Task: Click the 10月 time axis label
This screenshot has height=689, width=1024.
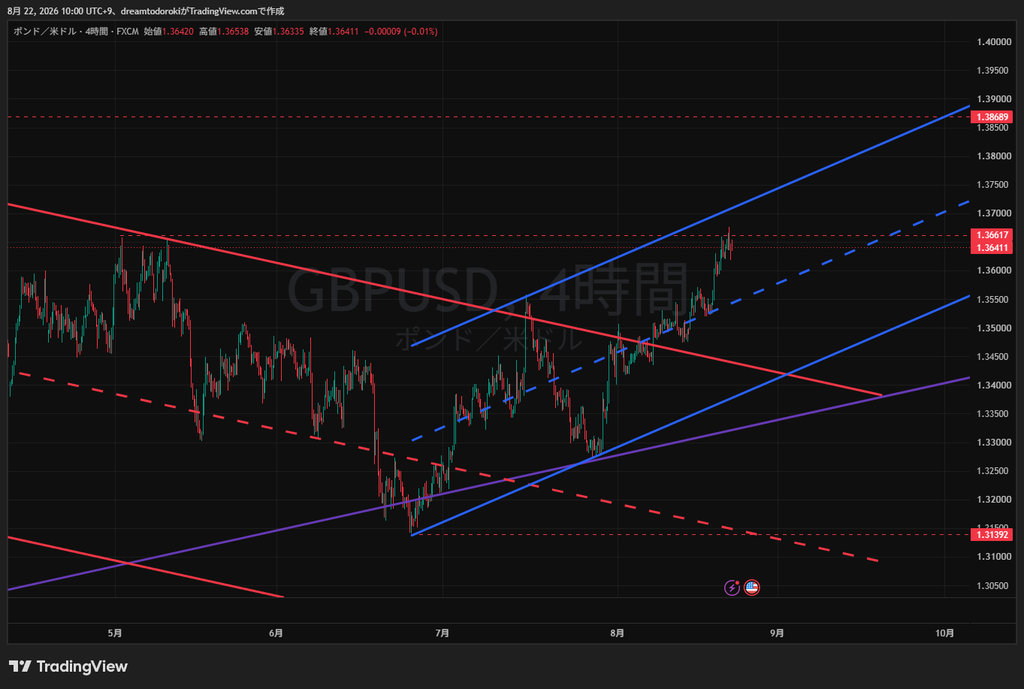Action: pos(944,633)
